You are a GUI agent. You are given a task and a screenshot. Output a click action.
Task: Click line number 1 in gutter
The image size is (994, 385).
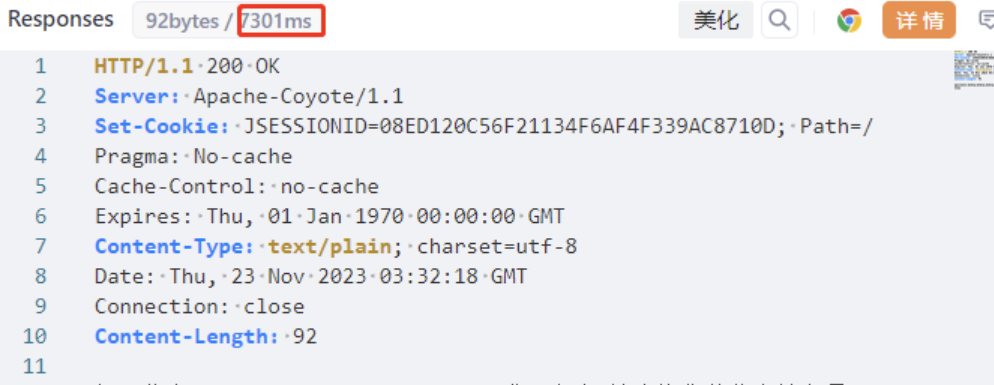click(x=41, y=66)
